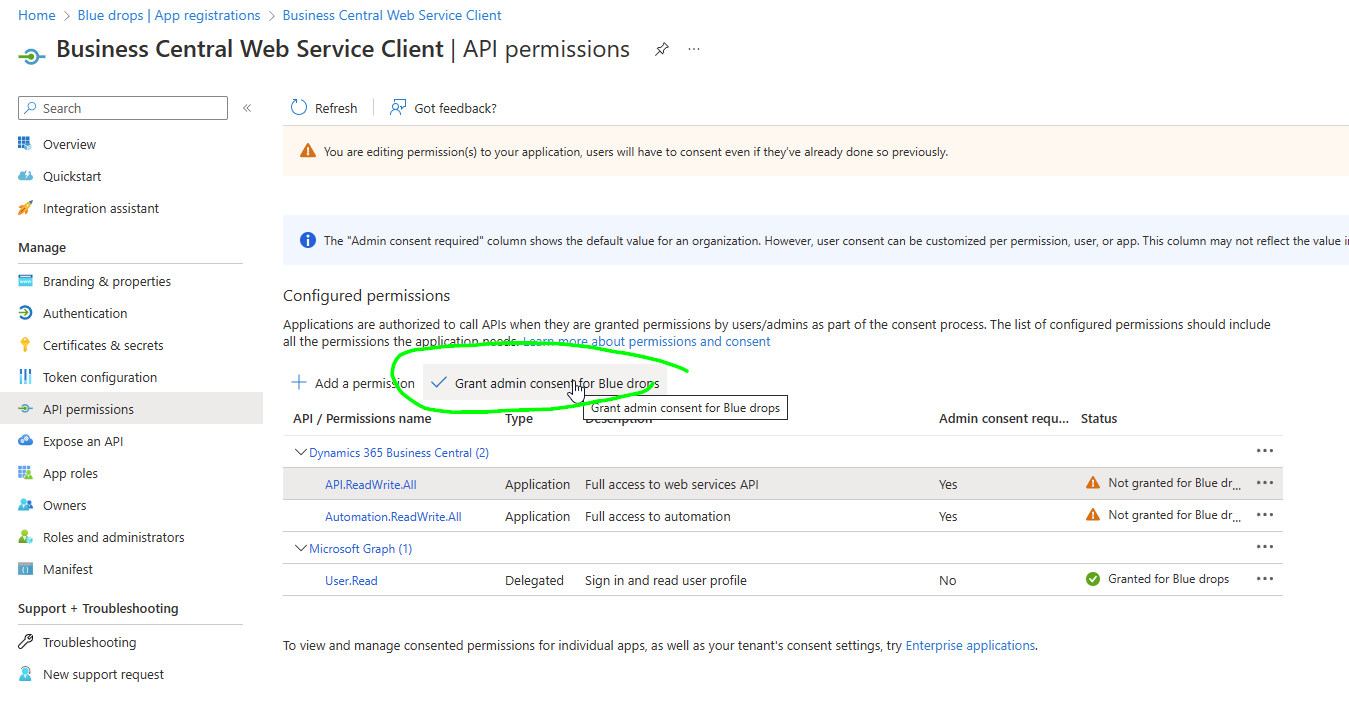Open Blue drops App registrations breadcrumb

[169, 15]
